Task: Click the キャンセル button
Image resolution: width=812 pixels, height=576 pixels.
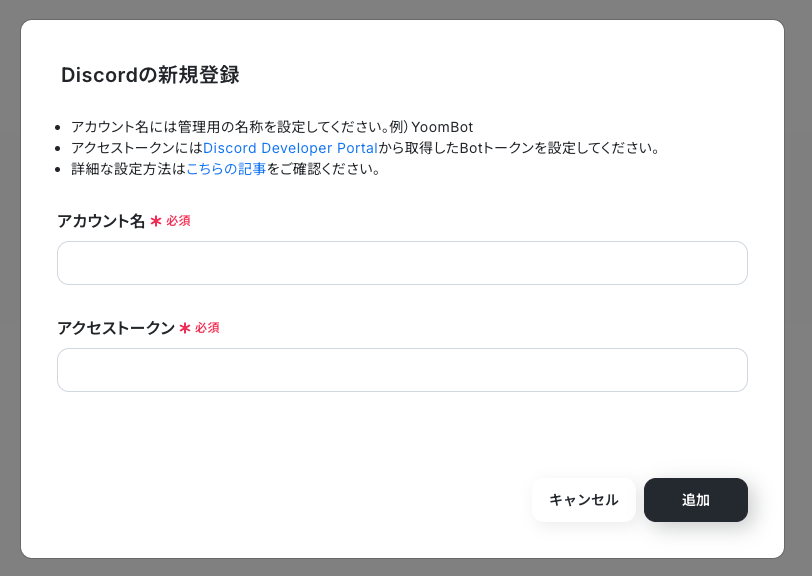Action: [584, 500]
